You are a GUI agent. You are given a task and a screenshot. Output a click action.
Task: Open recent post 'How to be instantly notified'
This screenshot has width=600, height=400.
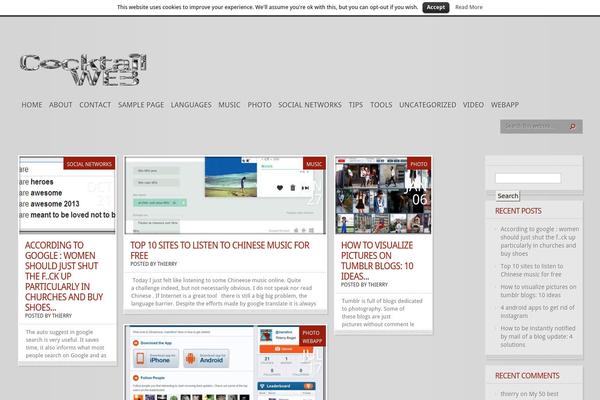pyautogui.click(x=538, y=336)
